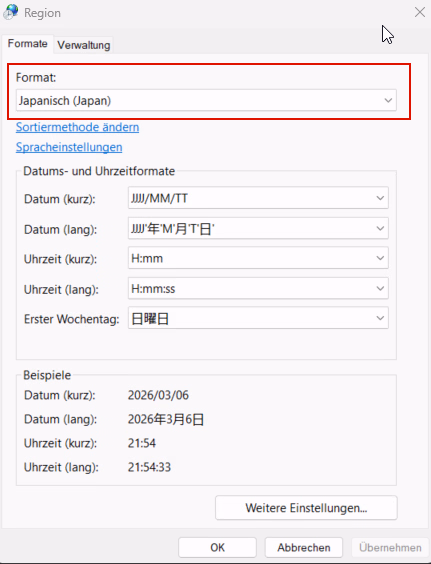Image resolution: width=431 pixels, height=564 pixels.
Task: Expand the Erster Wochentag dropdown
Action: tap(258, 318)
